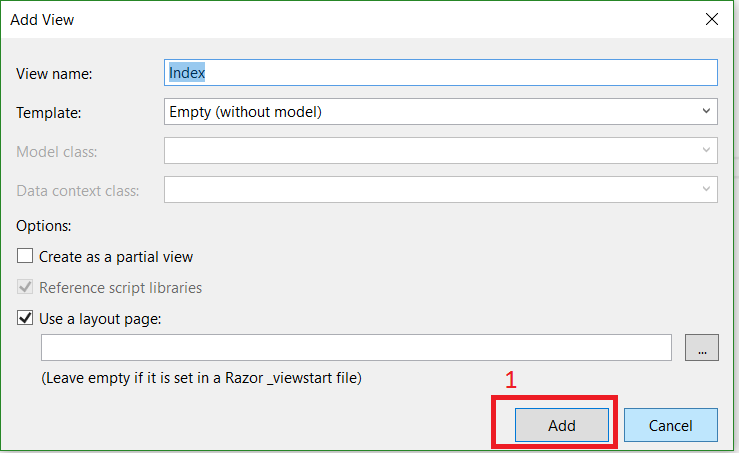Click the layout page path text box

pyautogui.click(x=355, y=348)
